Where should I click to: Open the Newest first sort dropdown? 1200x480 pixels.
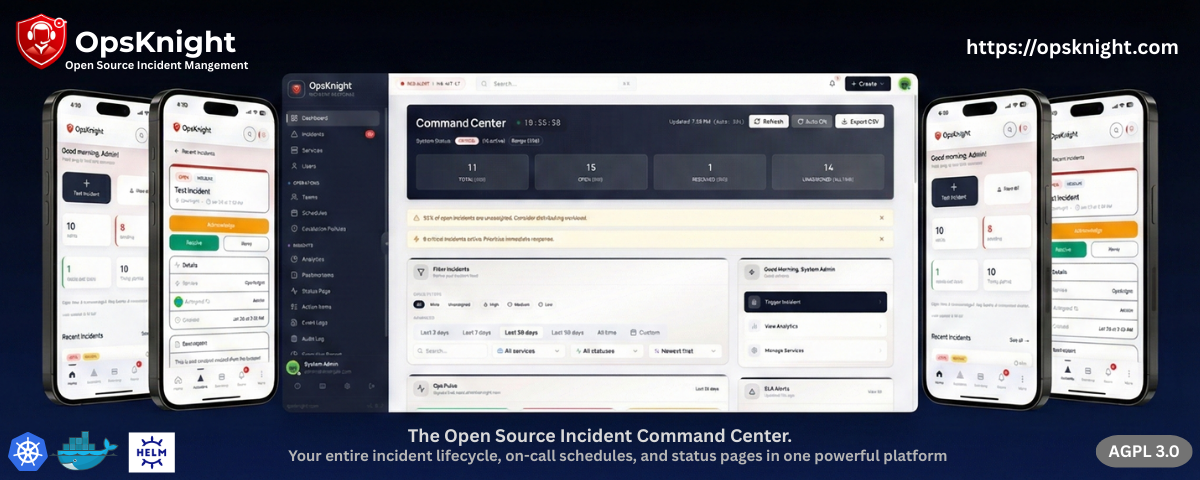(x=684, y=351)
